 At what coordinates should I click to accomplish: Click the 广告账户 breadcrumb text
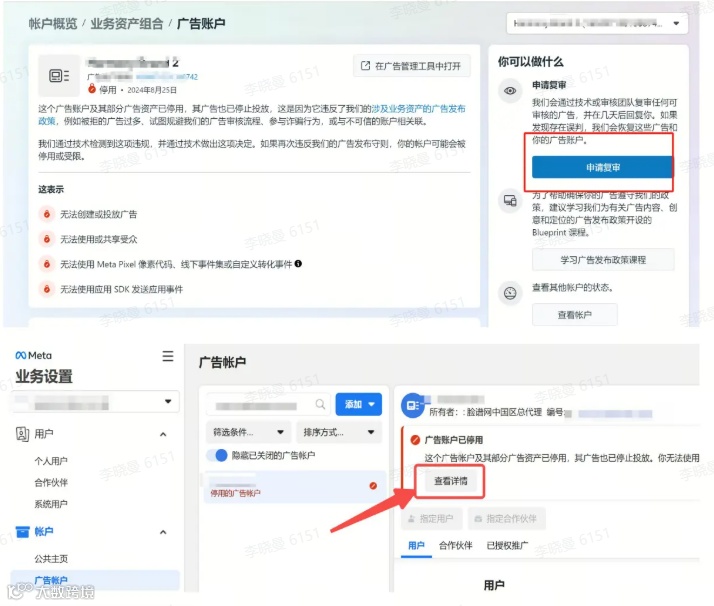201,24
